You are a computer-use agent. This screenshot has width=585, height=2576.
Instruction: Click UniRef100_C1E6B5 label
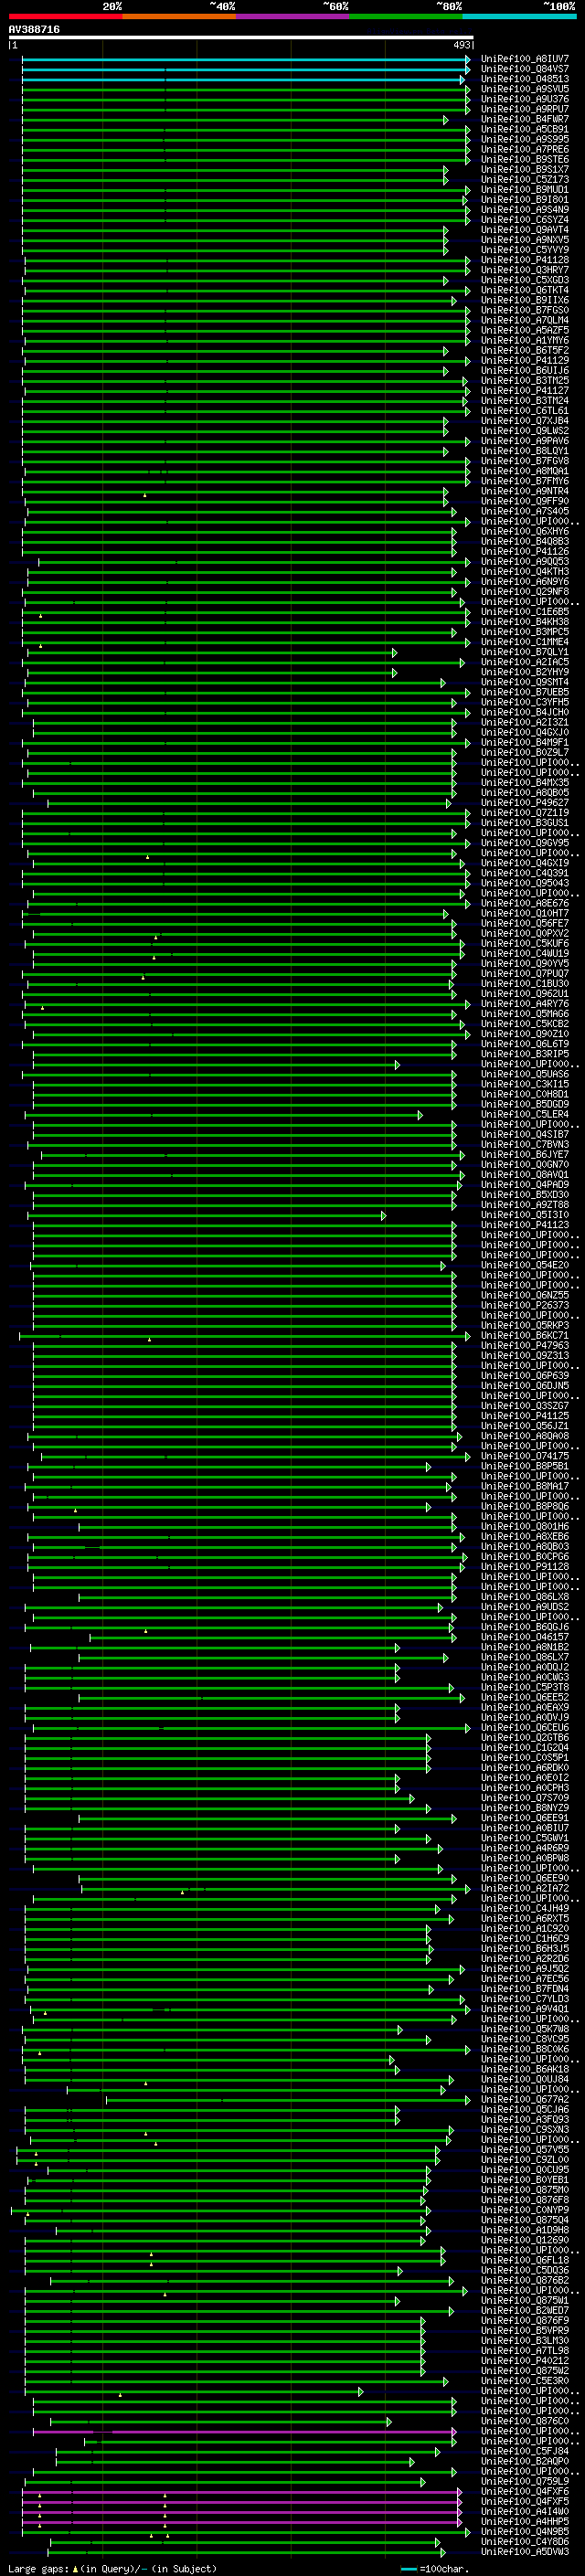pos(525,612)
